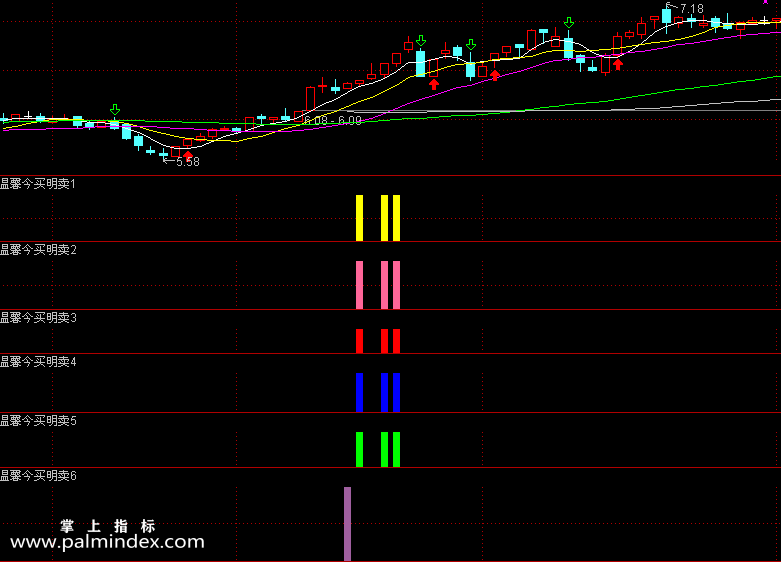Click the 5.58 low price label

188,161
